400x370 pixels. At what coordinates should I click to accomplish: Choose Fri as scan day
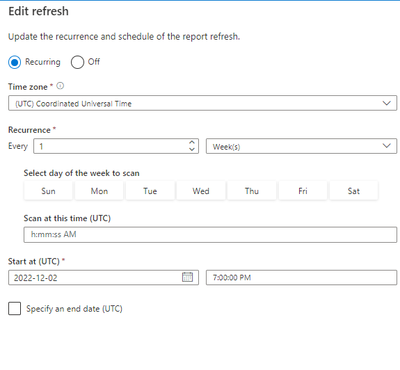303,191
